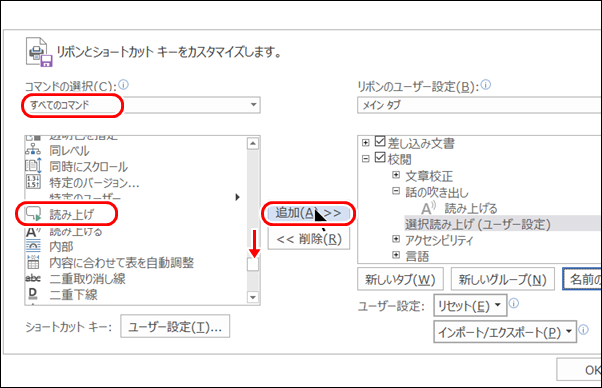The width and height of the screenshot is (602, 388).
Task: Open the リセット dropdown button
Action: 470,305
